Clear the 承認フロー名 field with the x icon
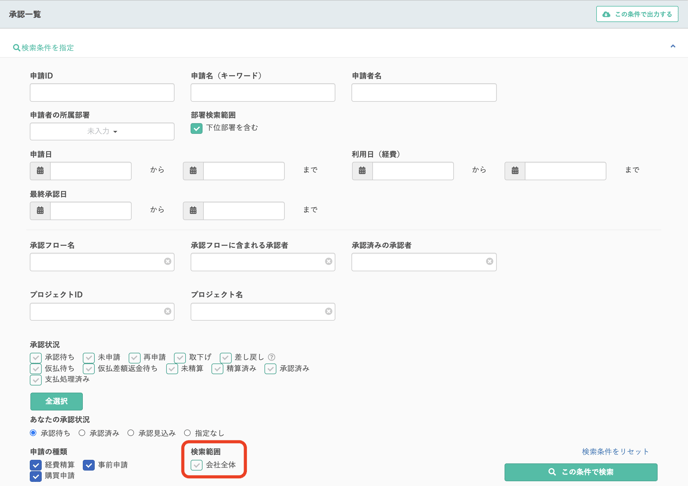688x486 pixels. 168,261
